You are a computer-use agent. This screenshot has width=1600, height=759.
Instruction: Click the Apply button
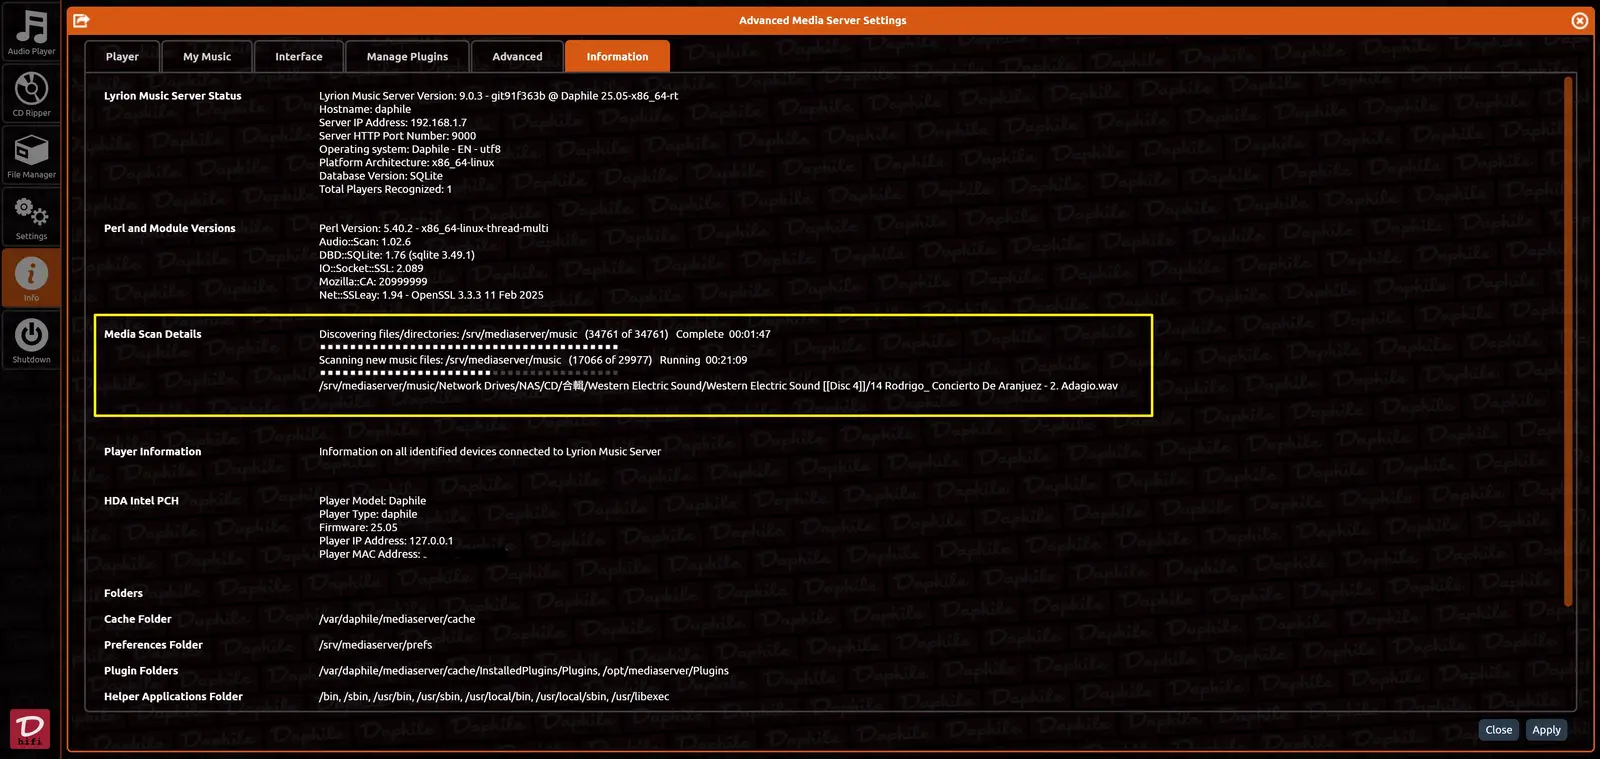[x=1546, y=730]
